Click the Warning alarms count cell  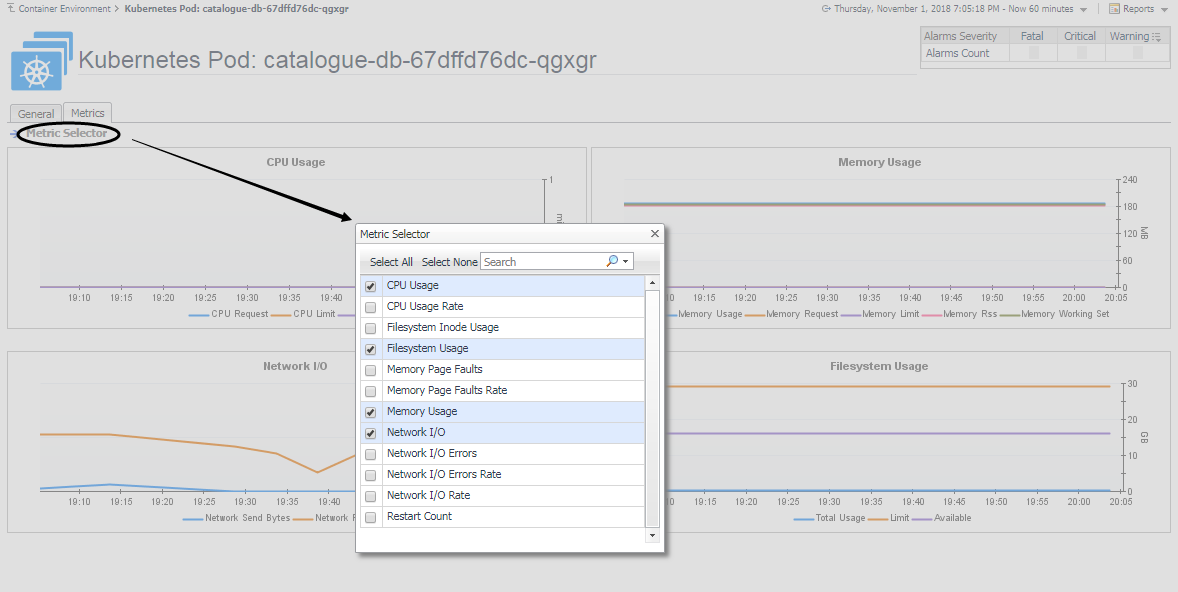[x=1137, y=53]
